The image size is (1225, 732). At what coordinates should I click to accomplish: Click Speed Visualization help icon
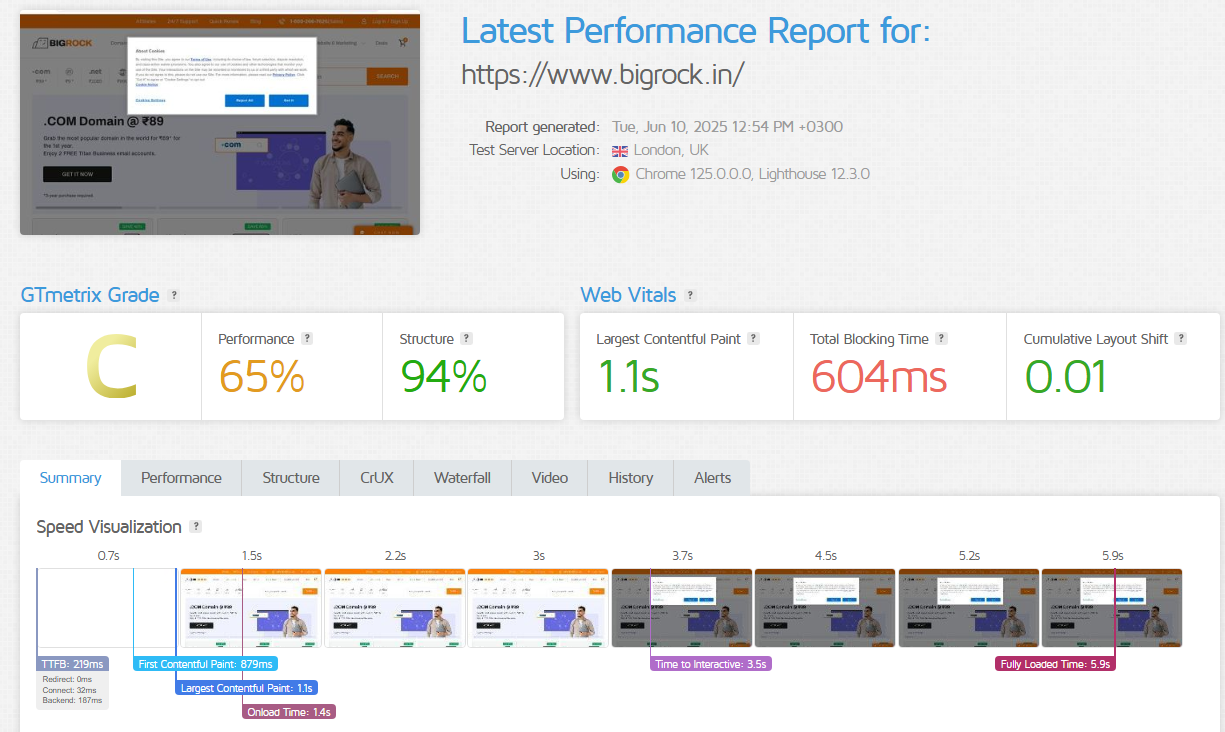(196, 526)
